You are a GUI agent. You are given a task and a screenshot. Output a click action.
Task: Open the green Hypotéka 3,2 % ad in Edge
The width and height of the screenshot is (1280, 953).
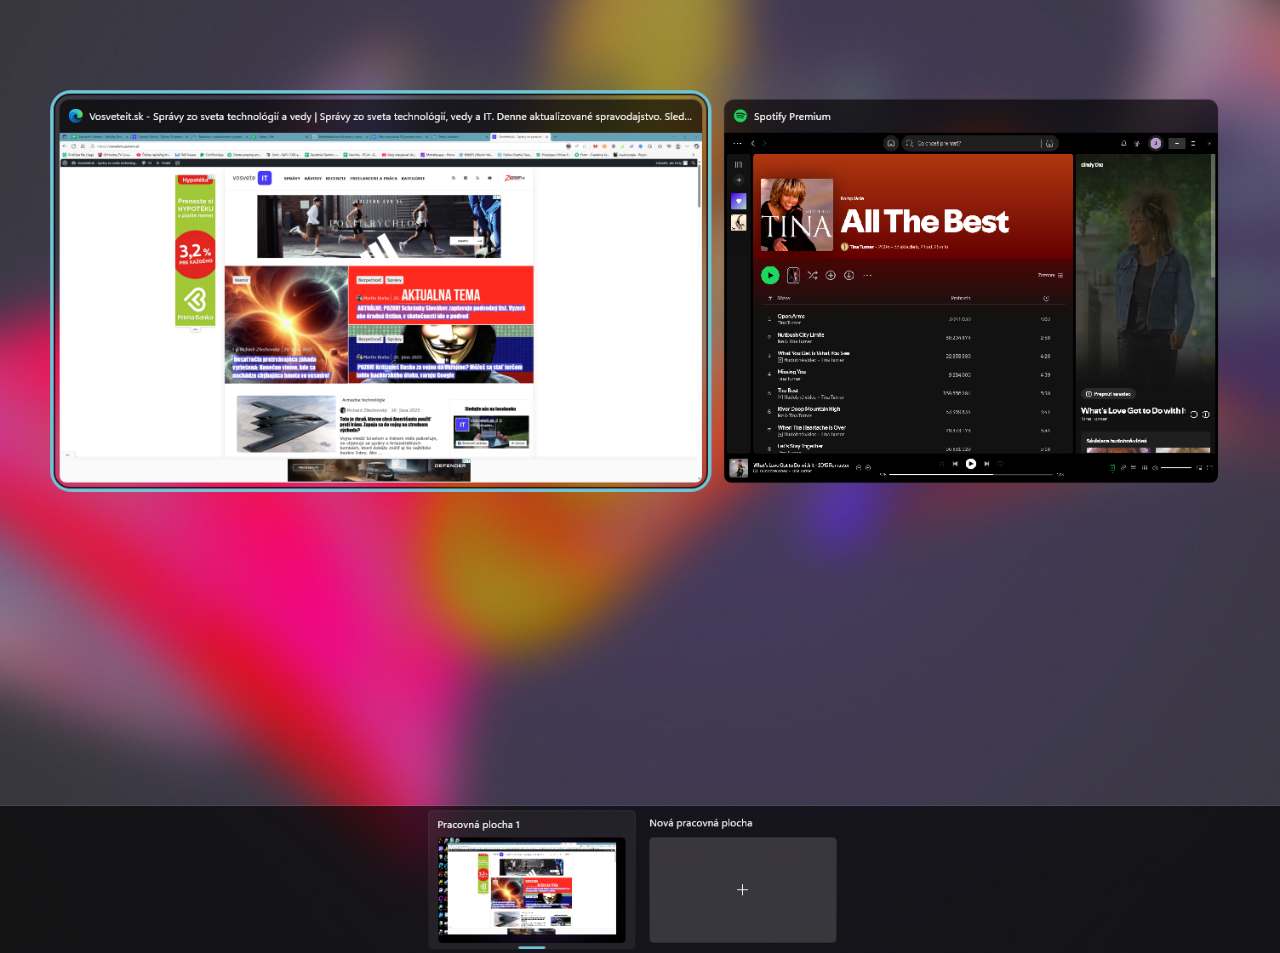click(x=195, y=249)
